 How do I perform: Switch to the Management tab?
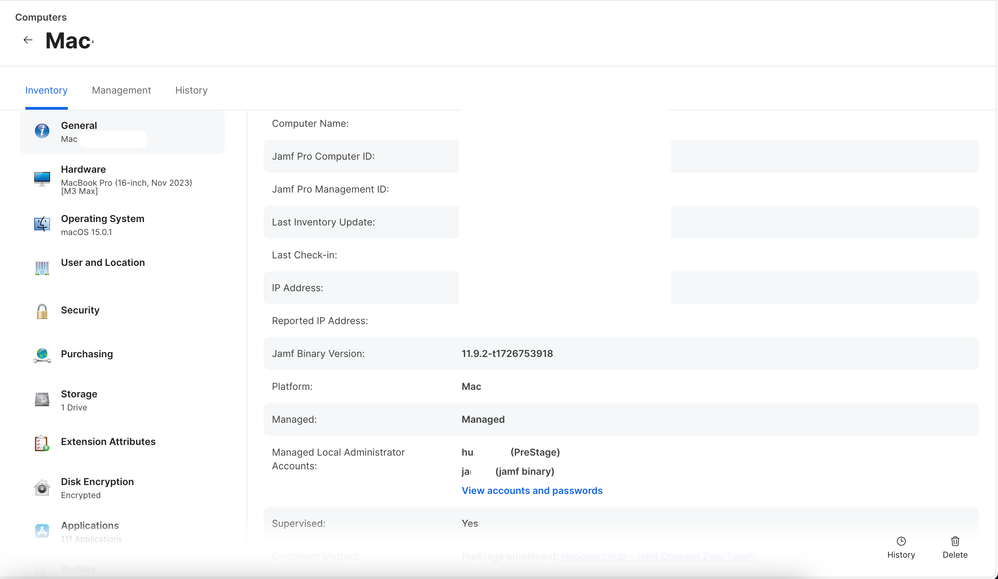(122, 90)
